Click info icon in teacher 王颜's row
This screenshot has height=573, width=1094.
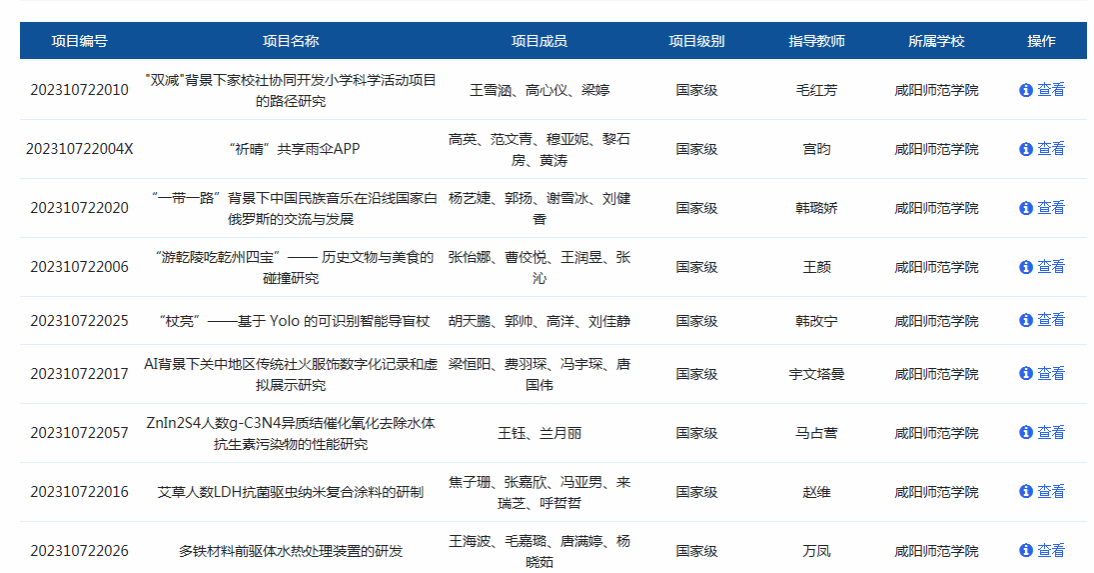point(1025,267)
